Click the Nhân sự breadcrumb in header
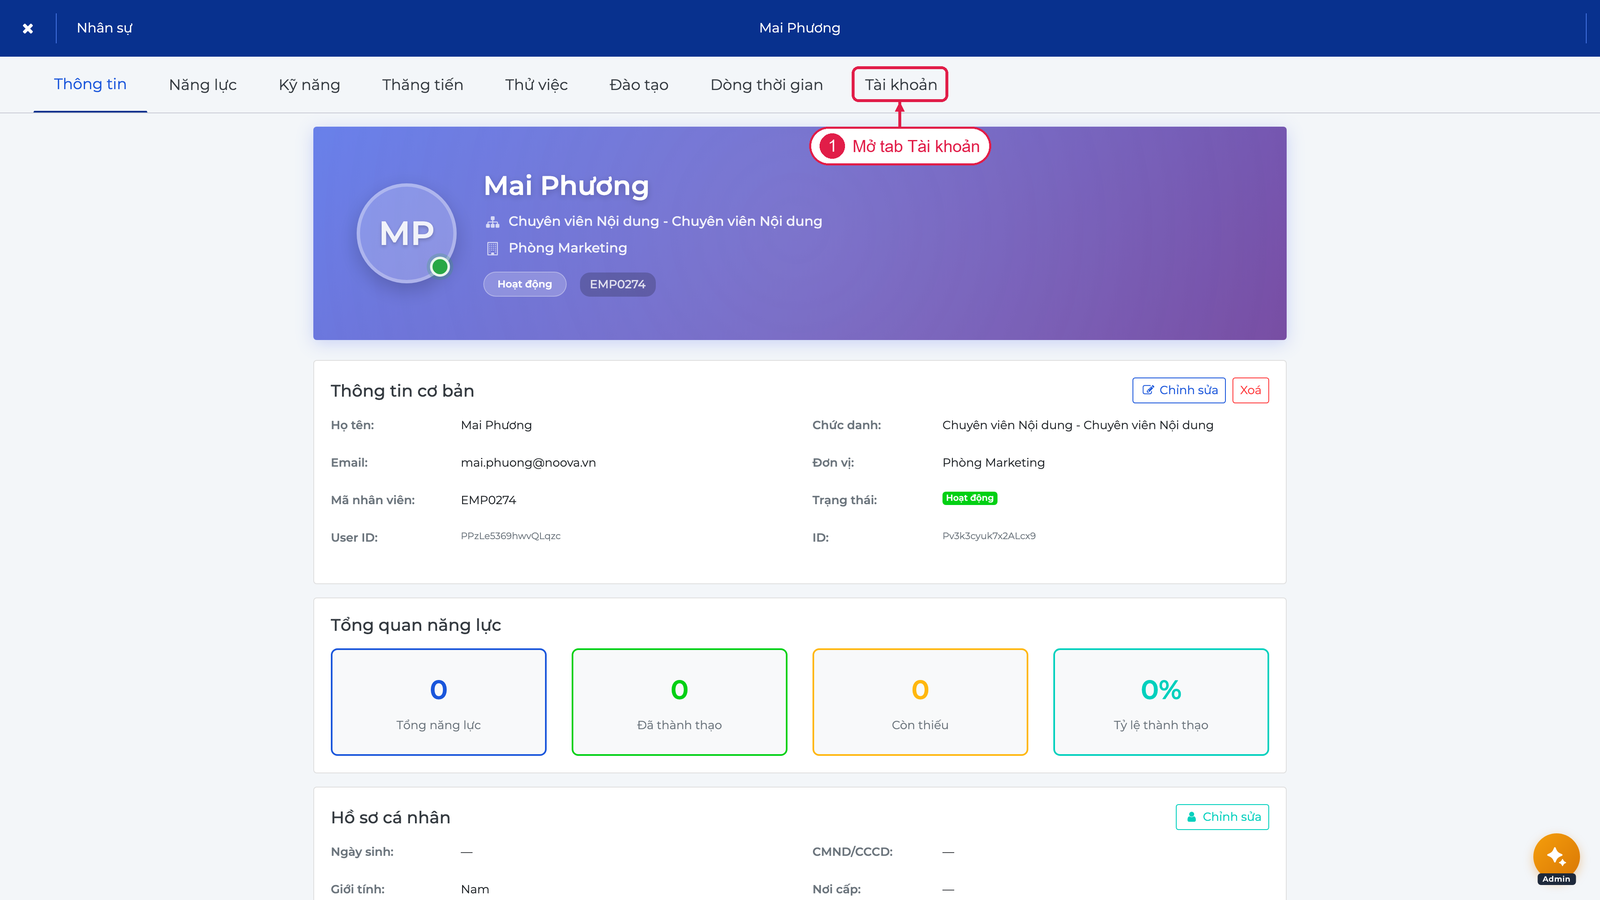Image resolution: width=1600 pixels, height=900 pixels. pyautogui.click(x=104, y=28)
